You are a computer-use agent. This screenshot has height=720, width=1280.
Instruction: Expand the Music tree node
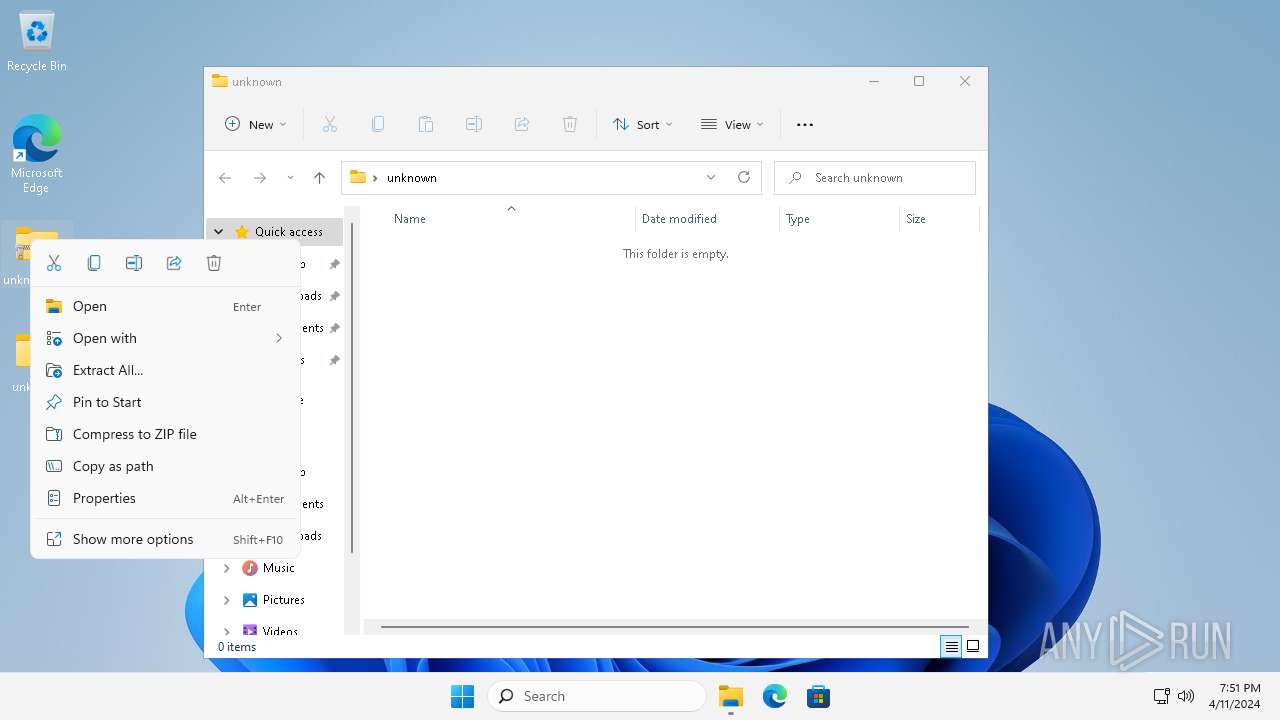227,568
